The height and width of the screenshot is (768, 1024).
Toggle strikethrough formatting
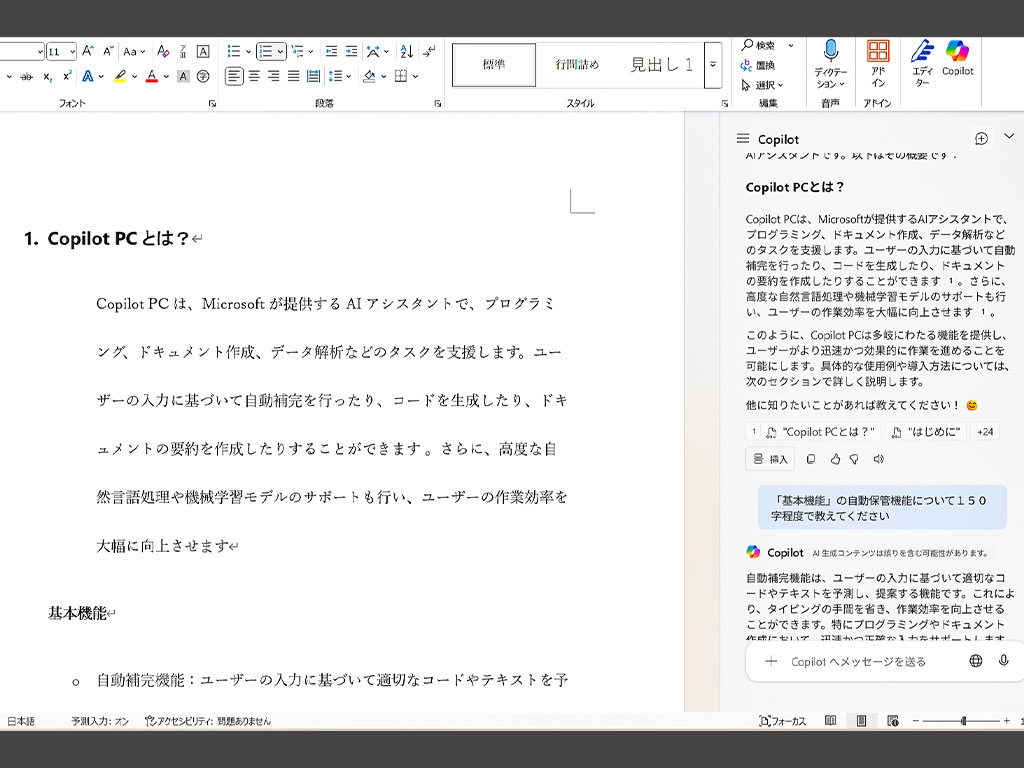tap(26, 76)
